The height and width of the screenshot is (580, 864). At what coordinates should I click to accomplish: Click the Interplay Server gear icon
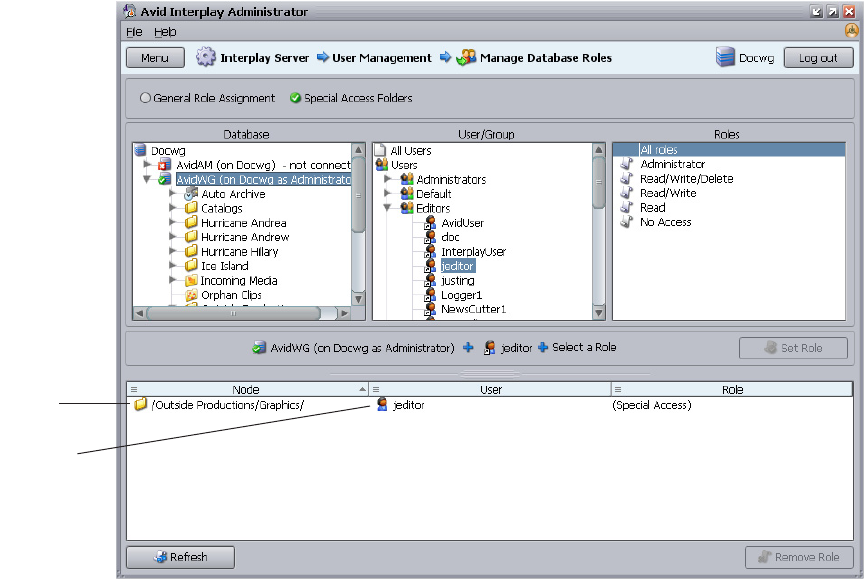pos(206,57)
